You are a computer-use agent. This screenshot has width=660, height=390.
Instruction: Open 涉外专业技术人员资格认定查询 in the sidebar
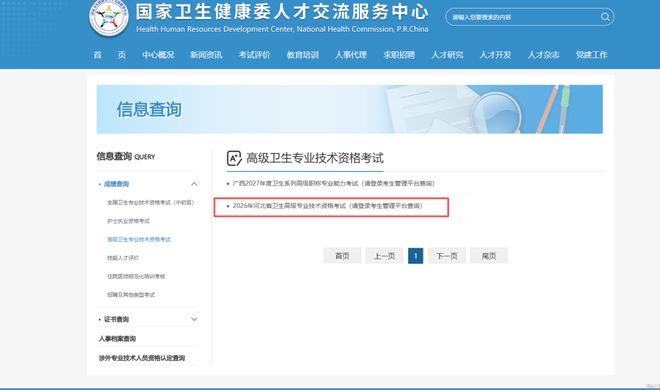[x=142, y=358]
